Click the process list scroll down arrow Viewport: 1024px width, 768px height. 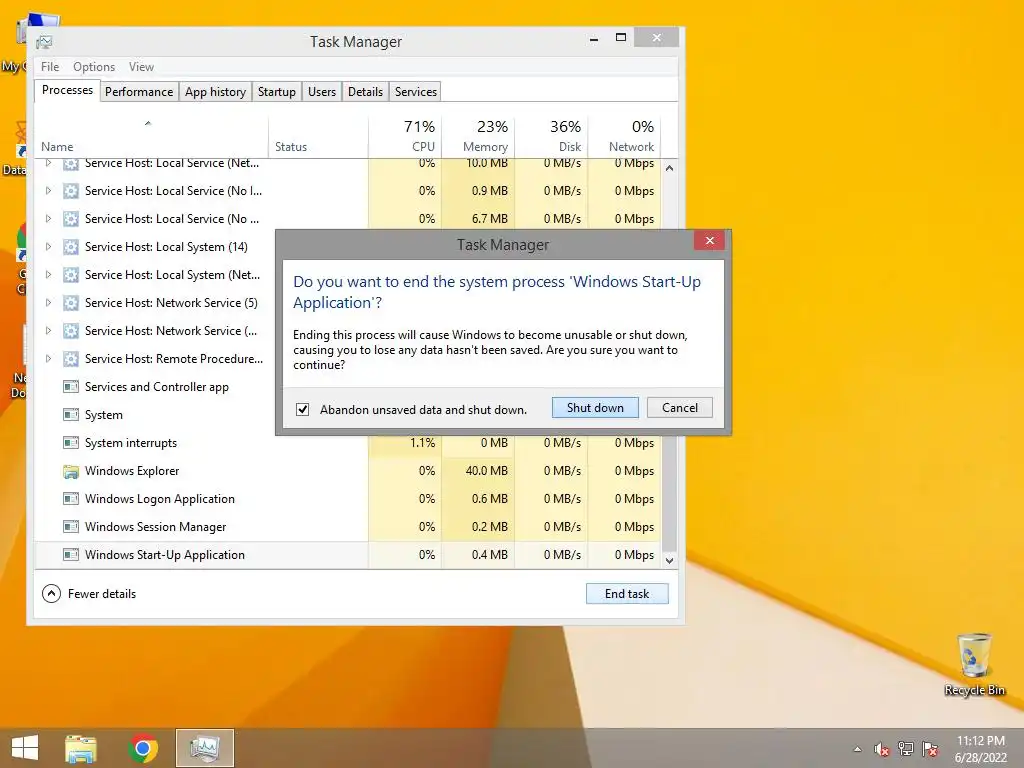669,560
